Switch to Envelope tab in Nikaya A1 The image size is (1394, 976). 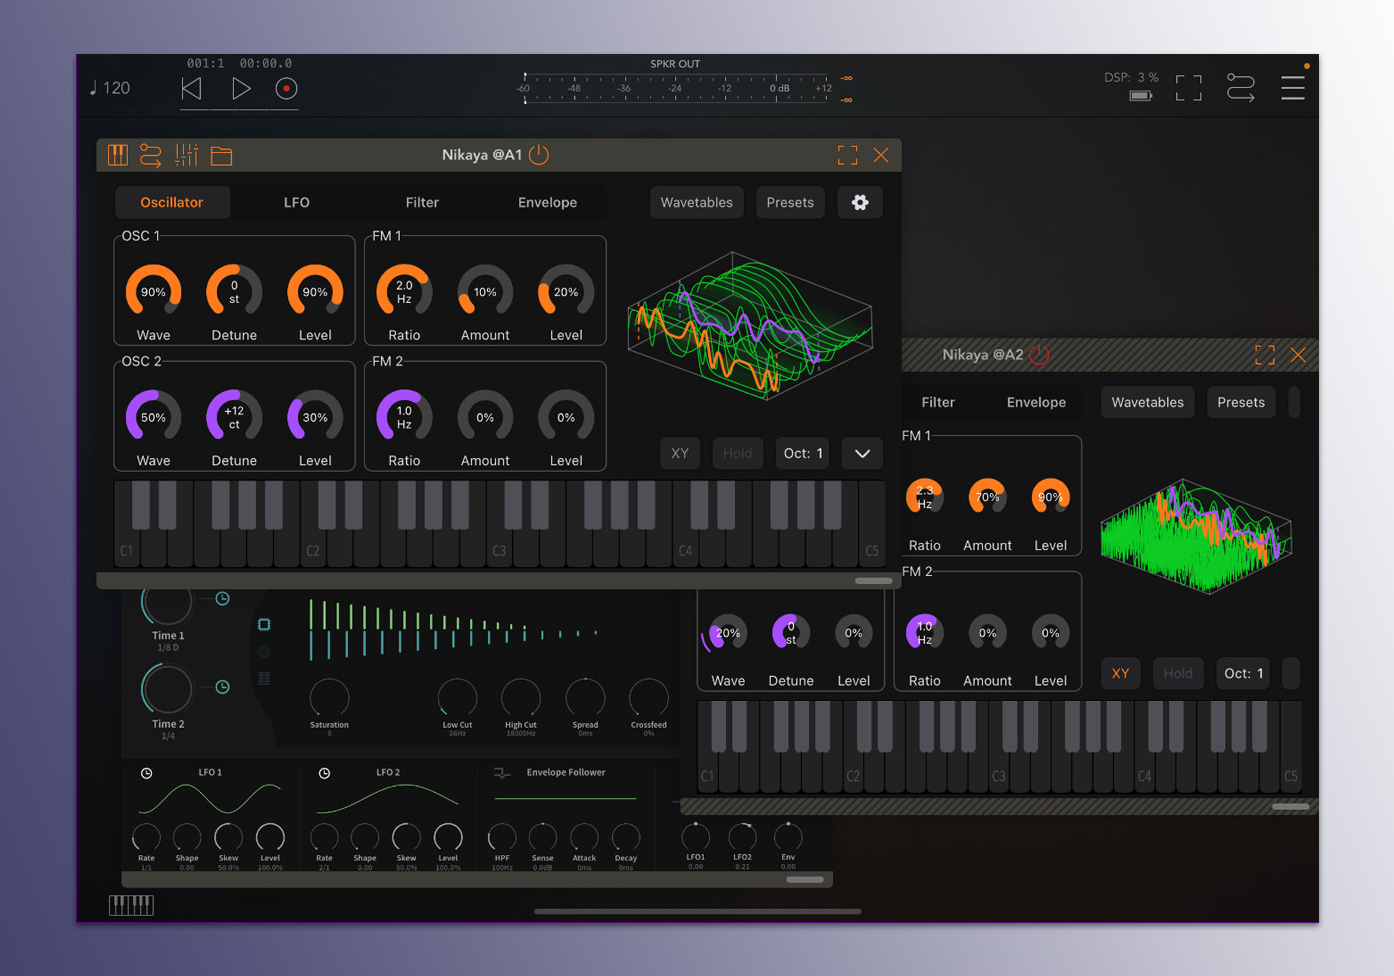[547, 203]
